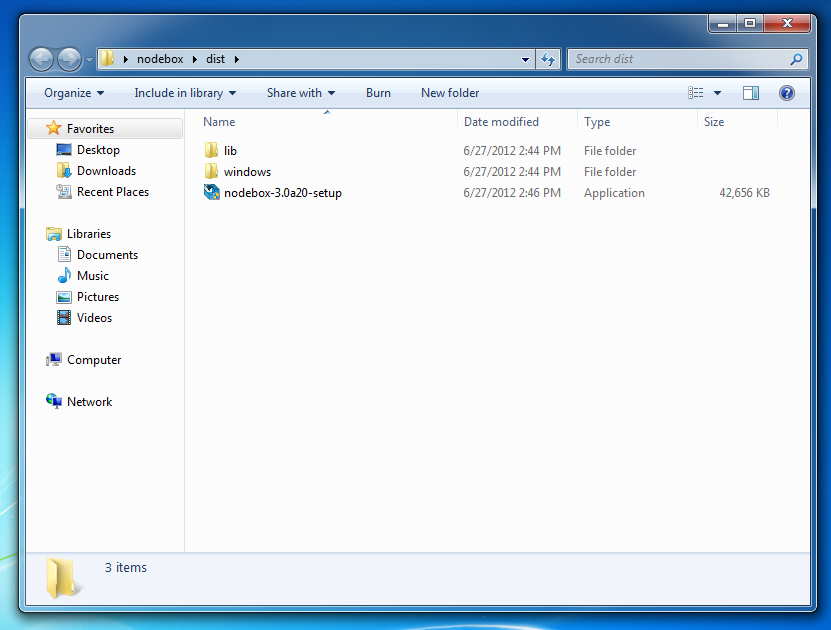
Task: Click the Computer monitor icon
Action: [54, 359]
